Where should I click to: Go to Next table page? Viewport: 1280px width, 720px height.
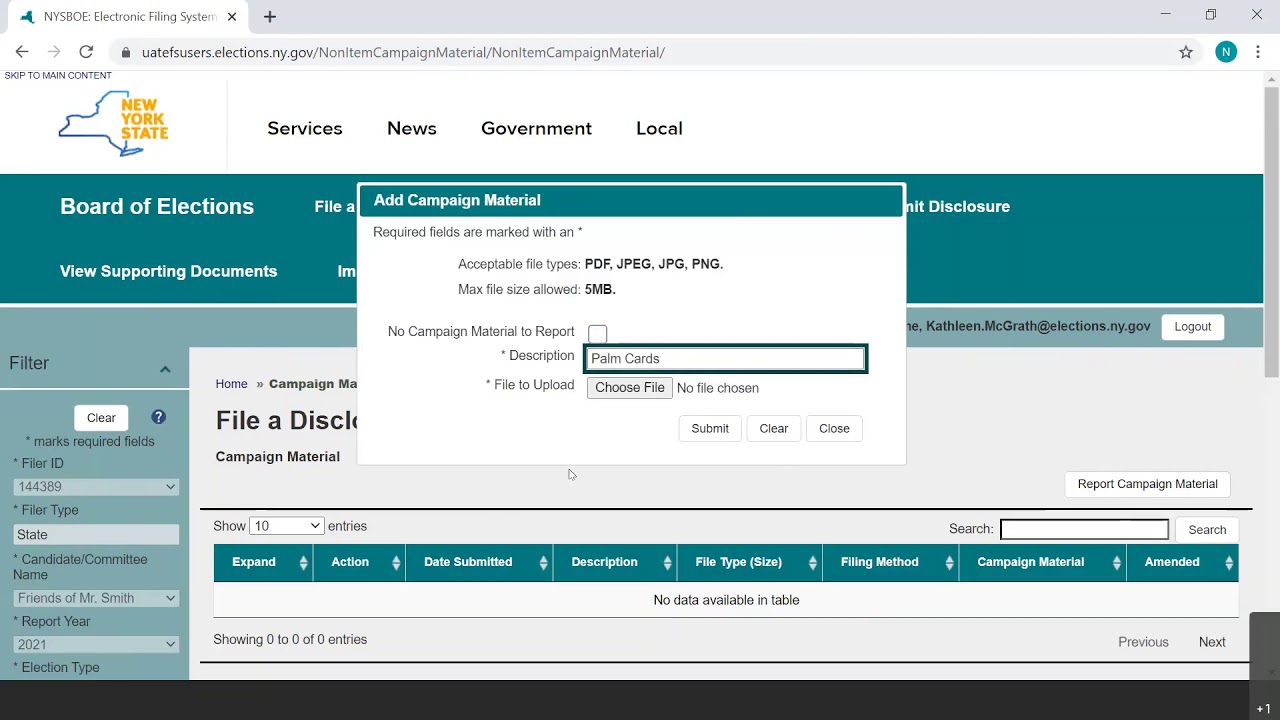1212,642
